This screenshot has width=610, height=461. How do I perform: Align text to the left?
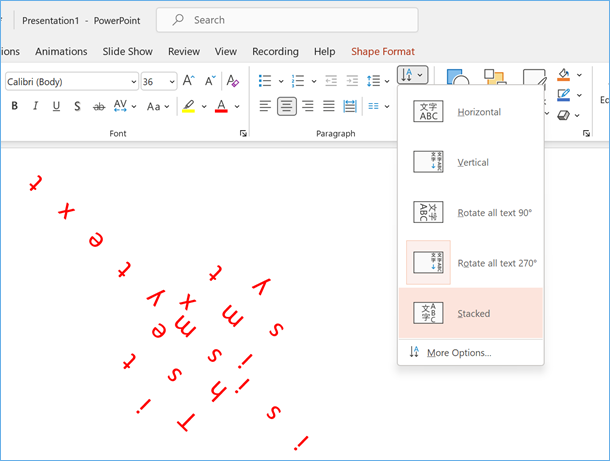tap(265, 106)
